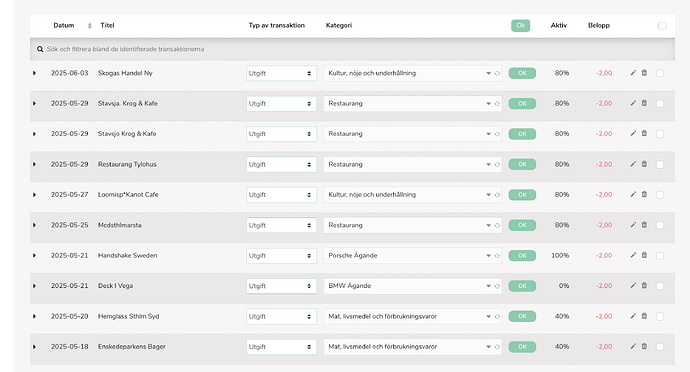Delete the Handshake Sweden transaction
This screenshot has width=690, height=372.
click(x=644, y=255)
